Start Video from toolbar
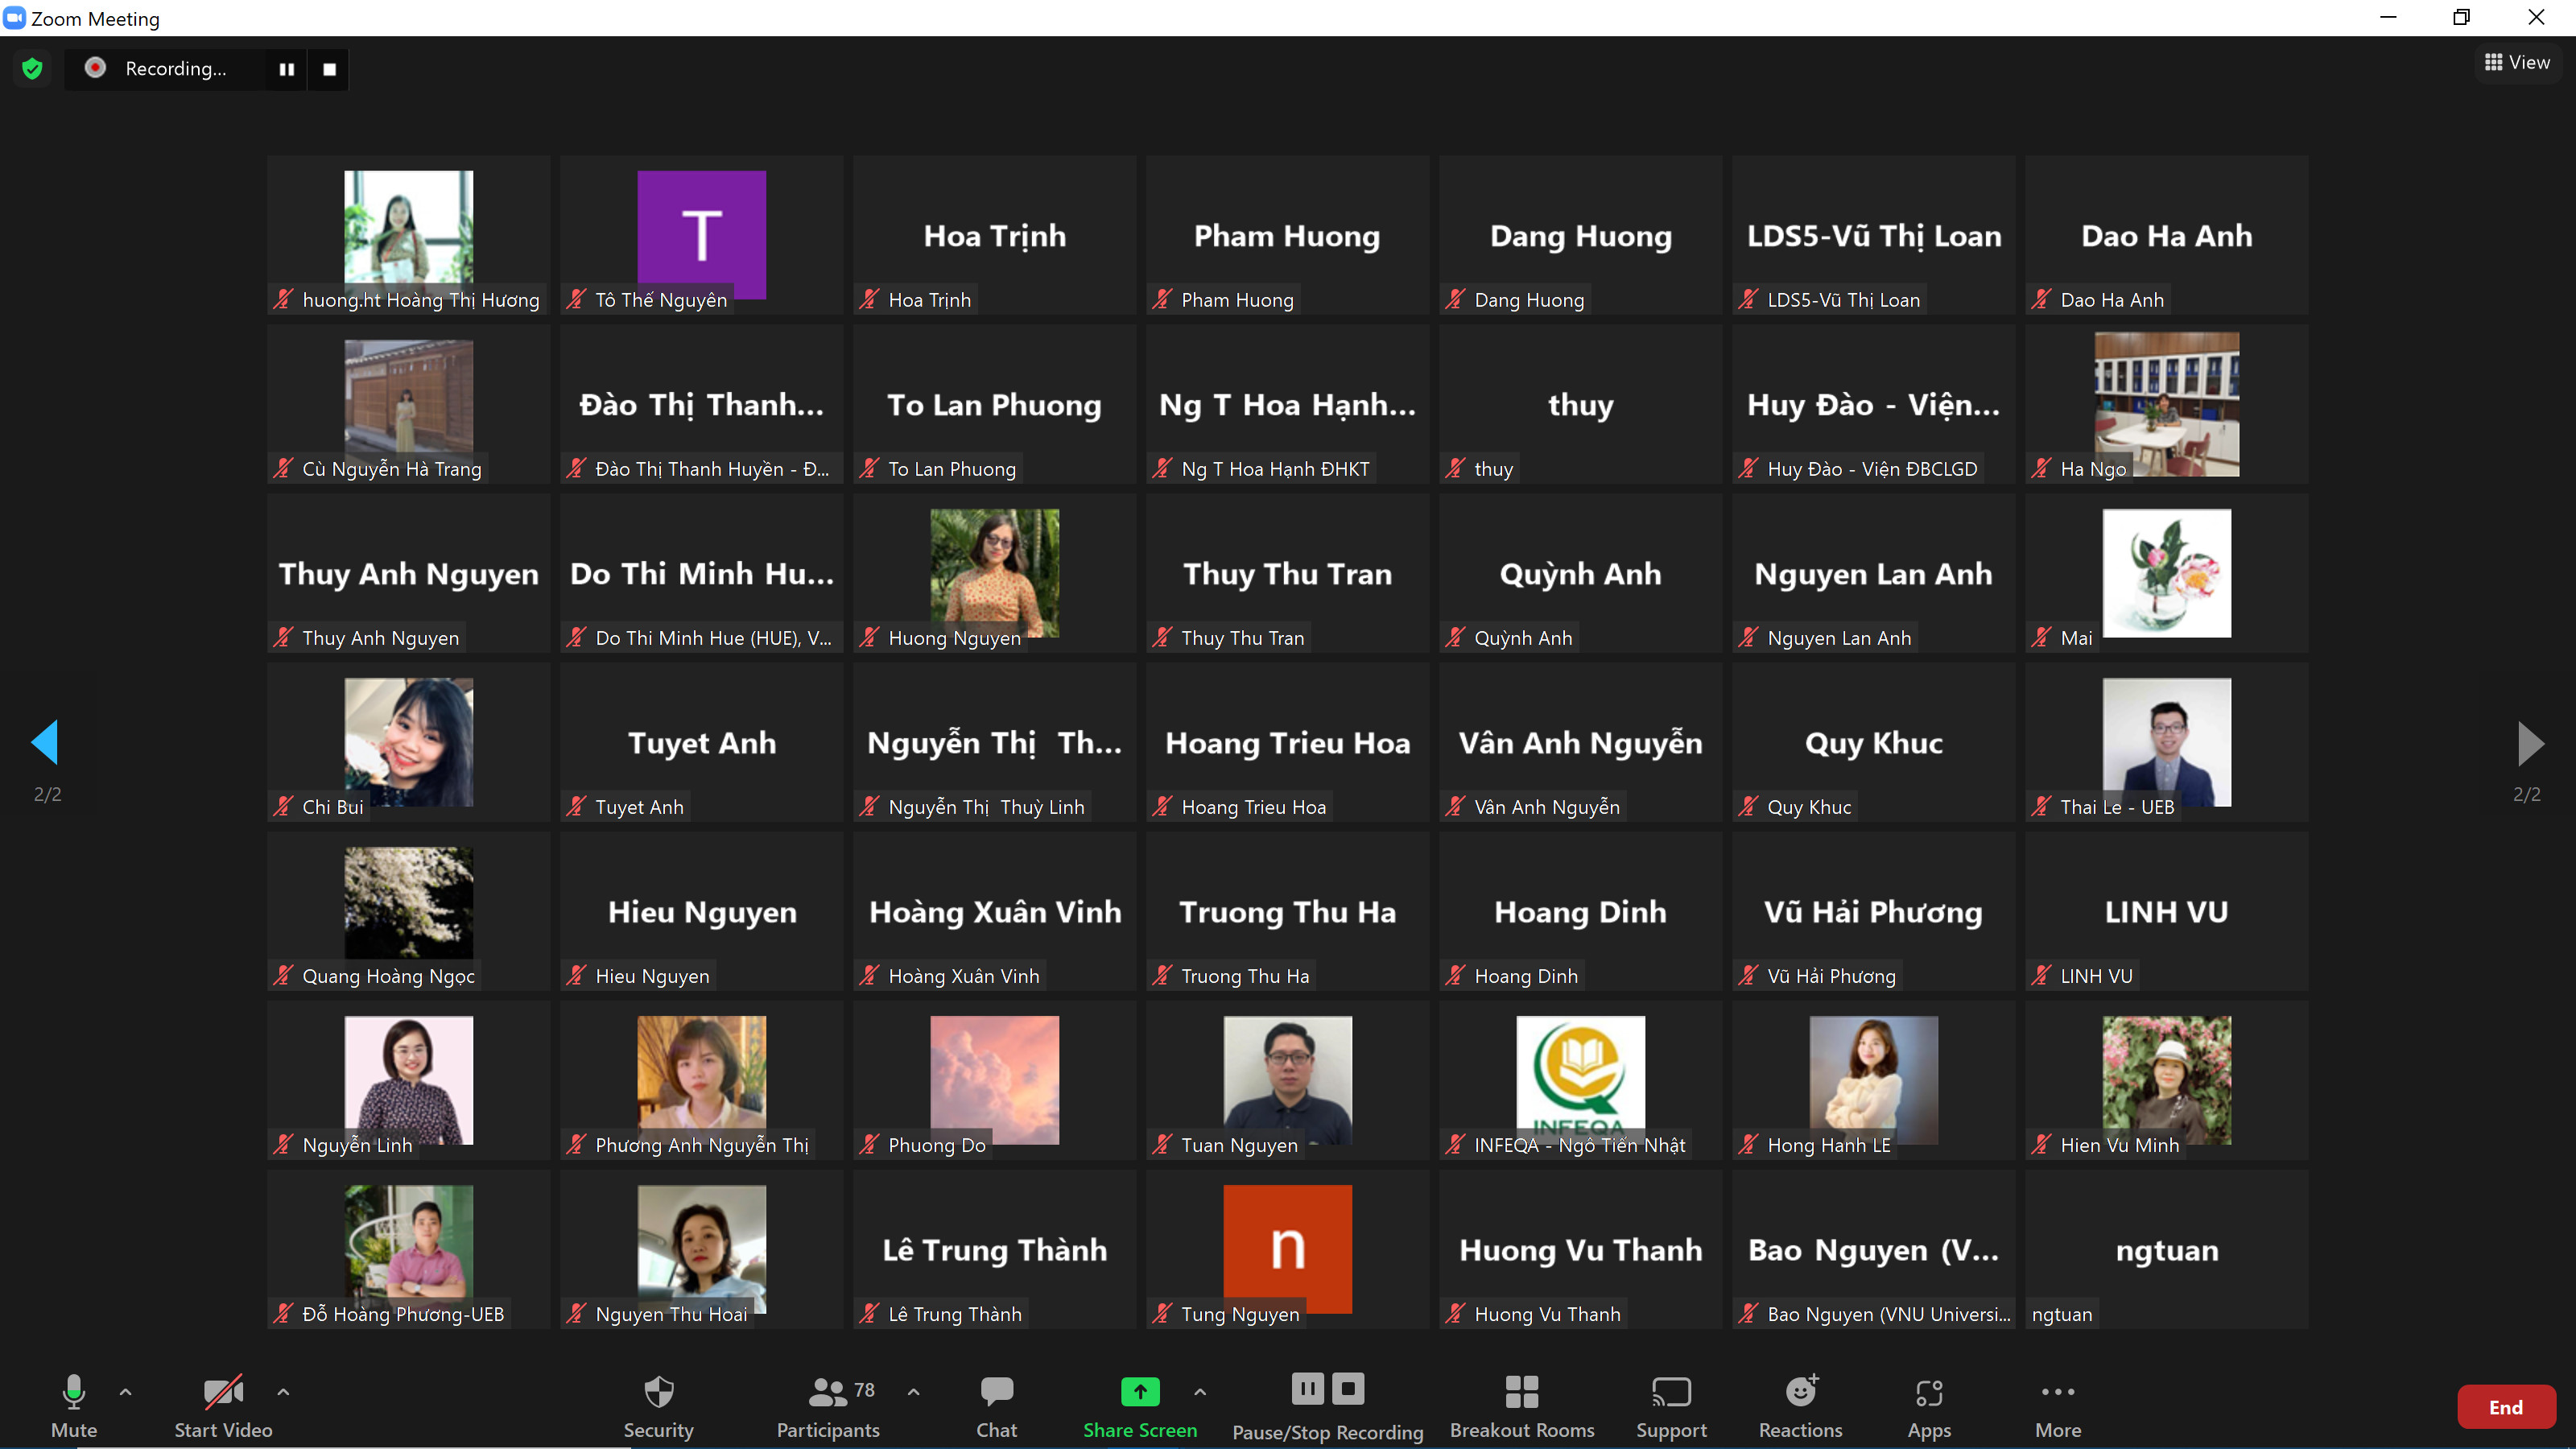 (223, 1405)
